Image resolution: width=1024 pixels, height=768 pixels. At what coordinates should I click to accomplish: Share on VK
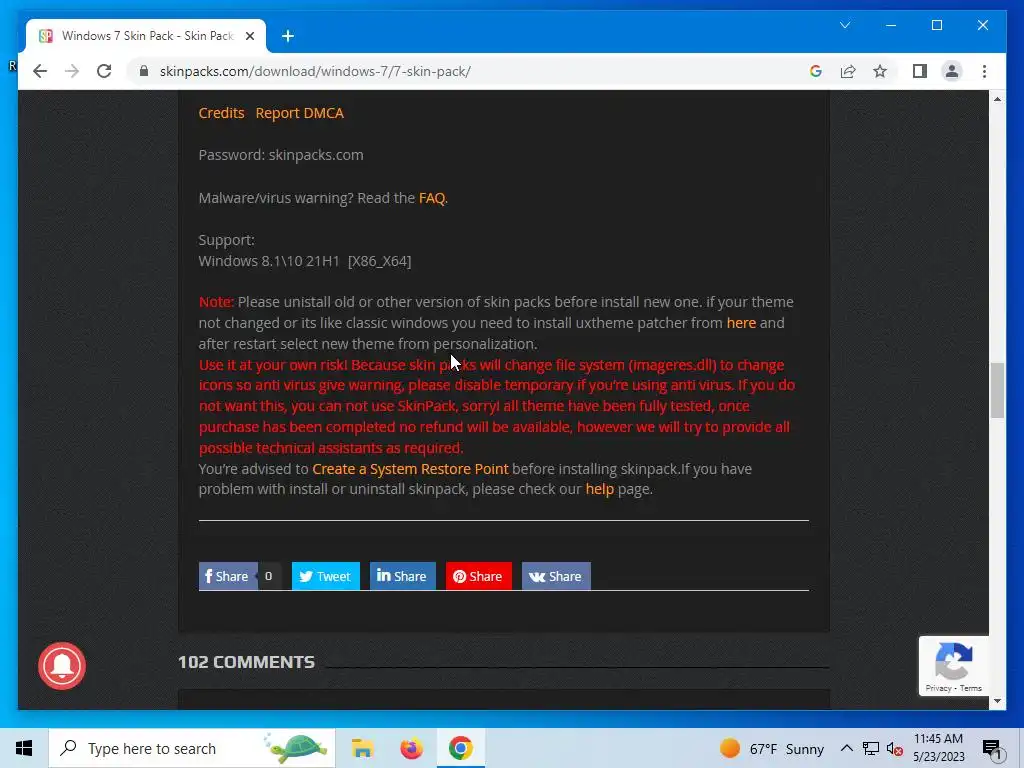[556, 576]
